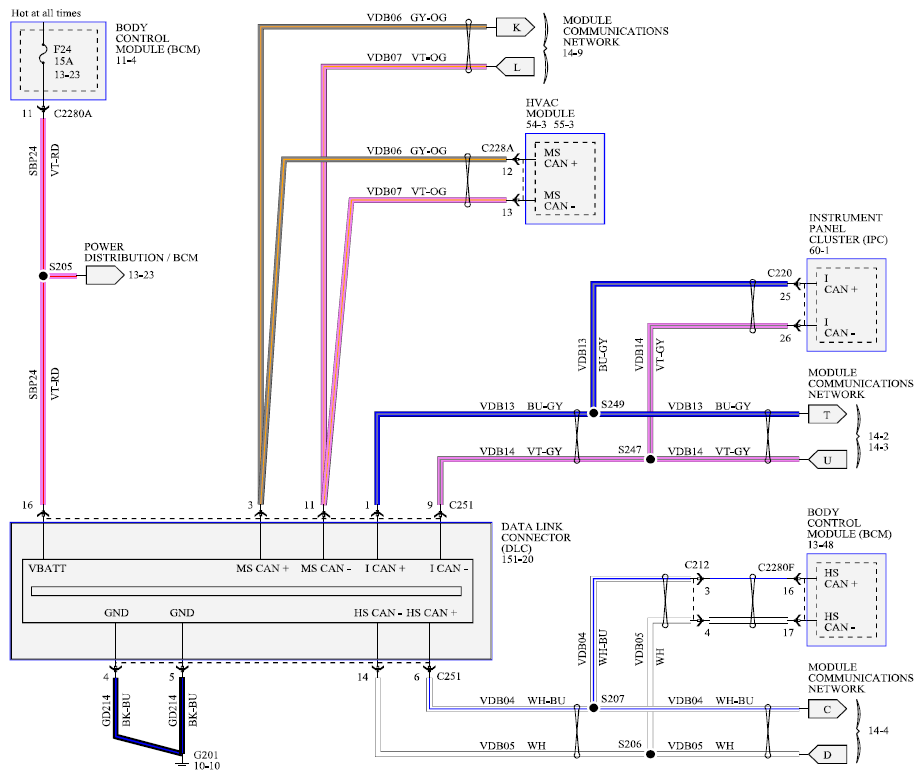Click the VBATT pin label in the DLC

pos(47,568)
